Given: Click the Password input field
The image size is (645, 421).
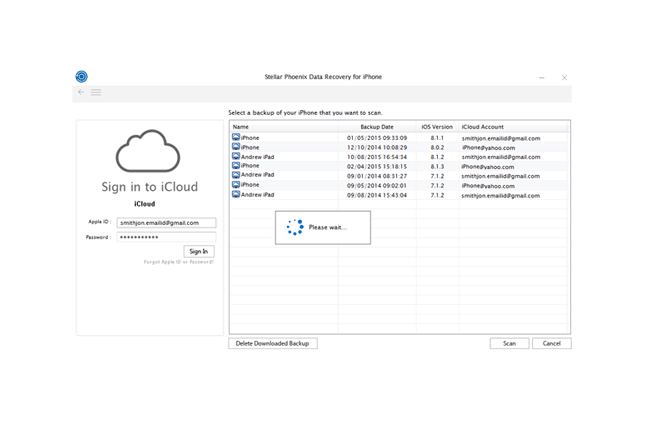Looking at the screenshot, I should [x=166, y=237].
